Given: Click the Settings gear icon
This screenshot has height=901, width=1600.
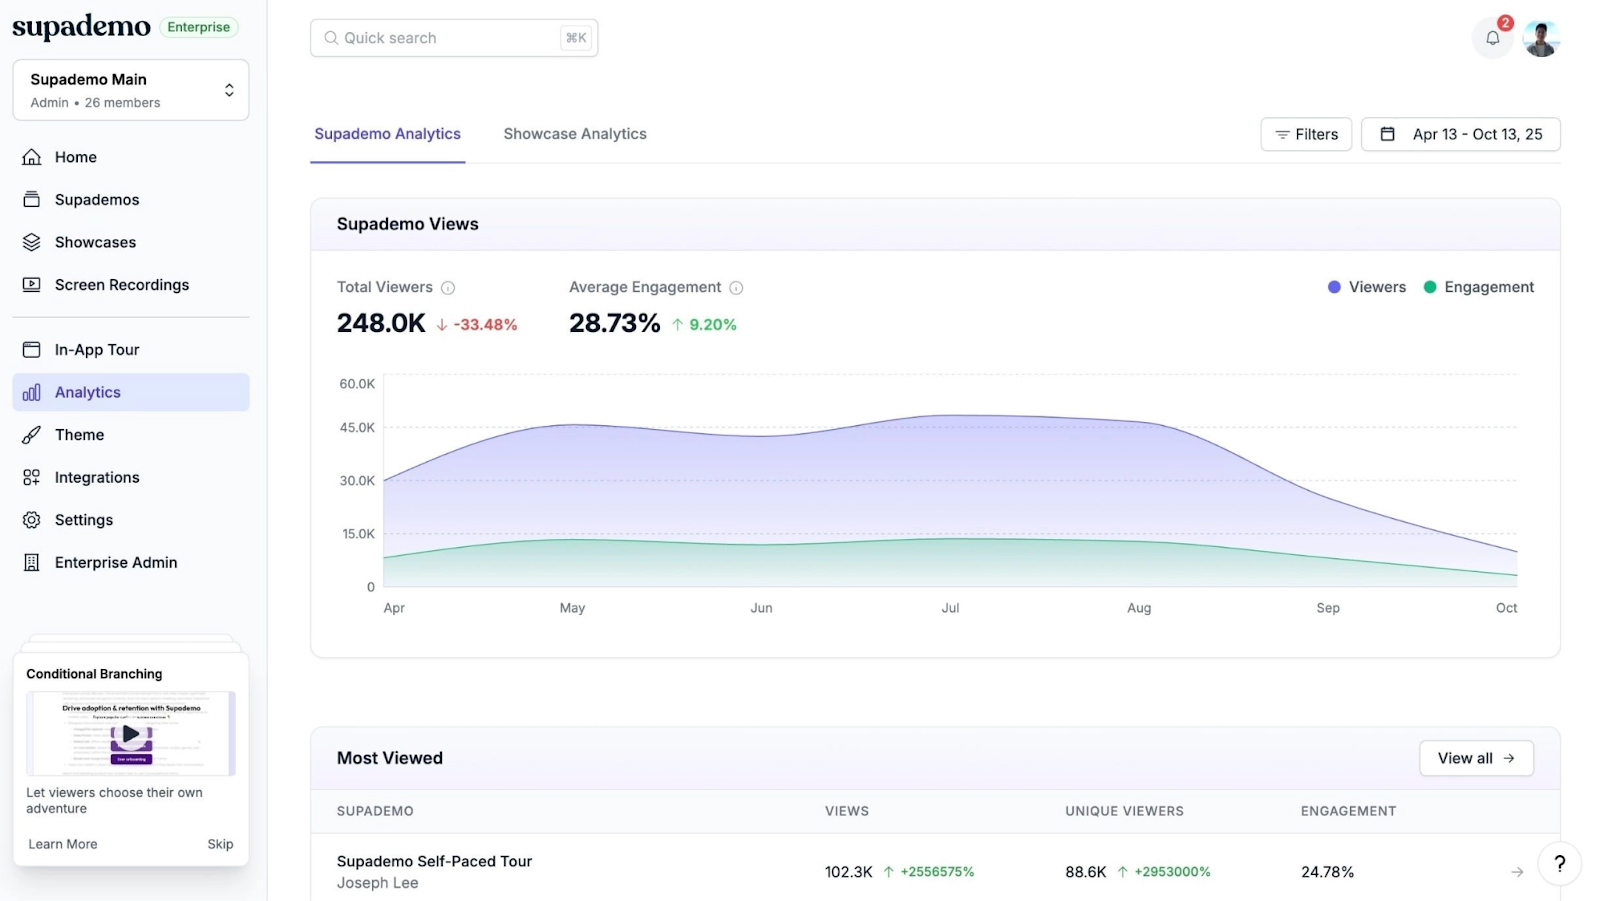Looking at the screenshot, I should point(32,520).
